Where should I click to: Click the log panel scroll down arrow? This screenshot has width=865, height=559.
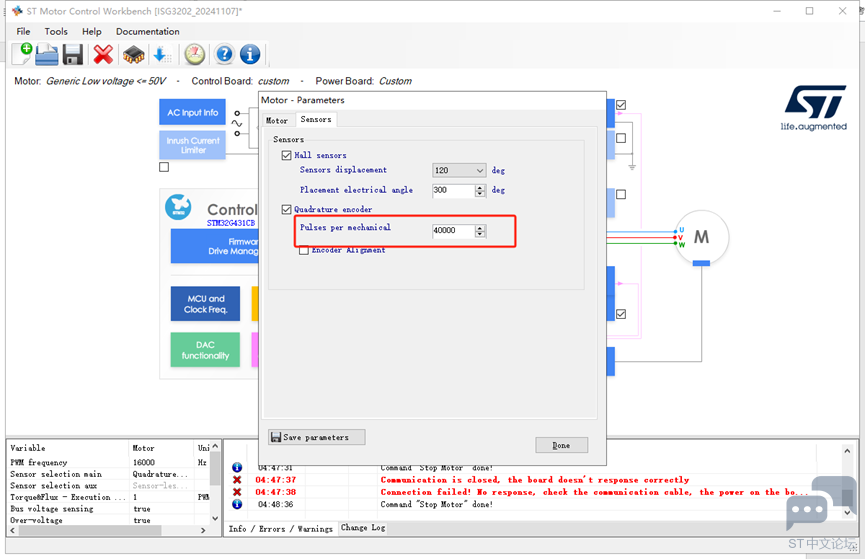[x=847, y=513]
